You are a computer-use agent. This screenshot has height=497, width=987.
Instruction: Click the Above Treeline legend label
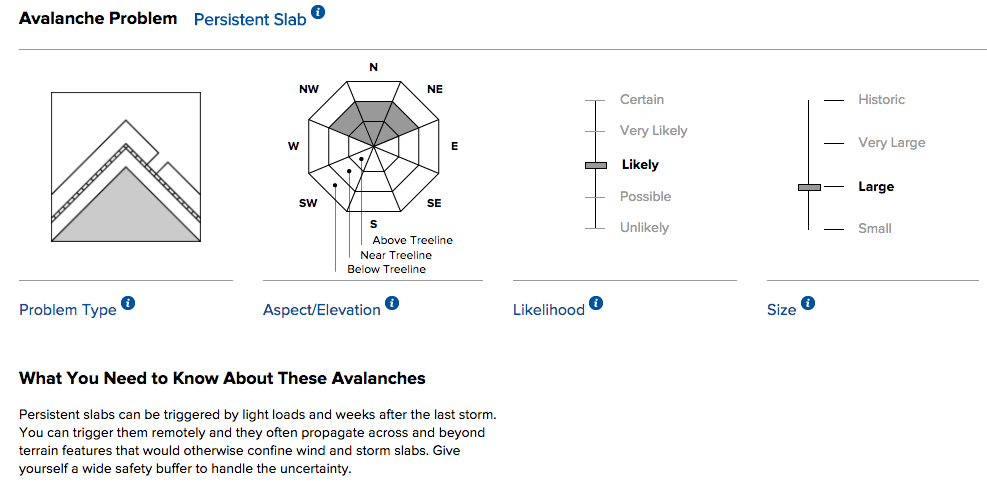coord(412,240)
